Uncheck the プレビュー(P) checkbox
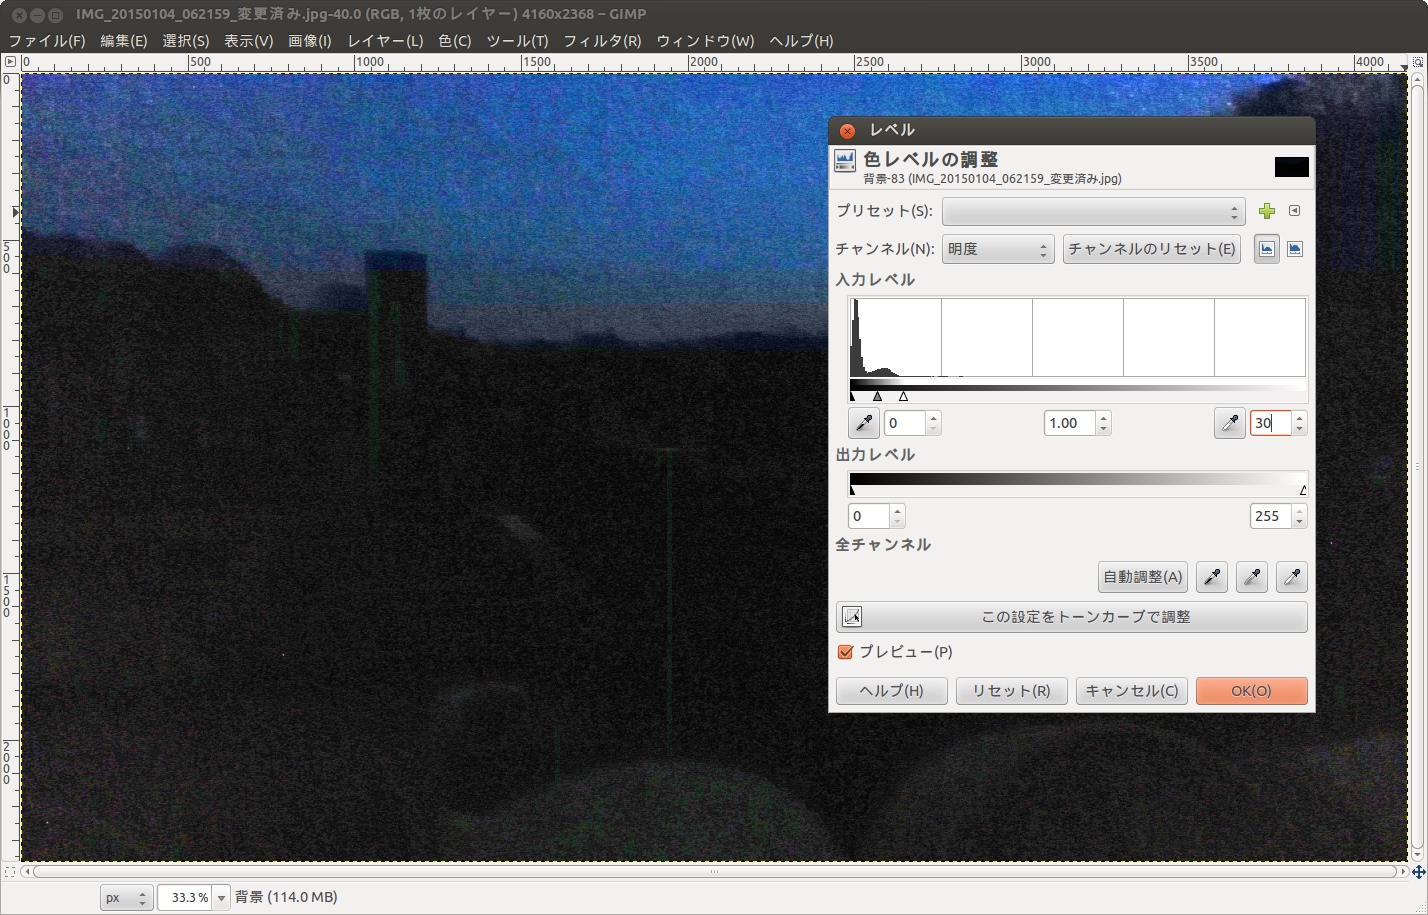1428x915 pixels. [846, 652]
